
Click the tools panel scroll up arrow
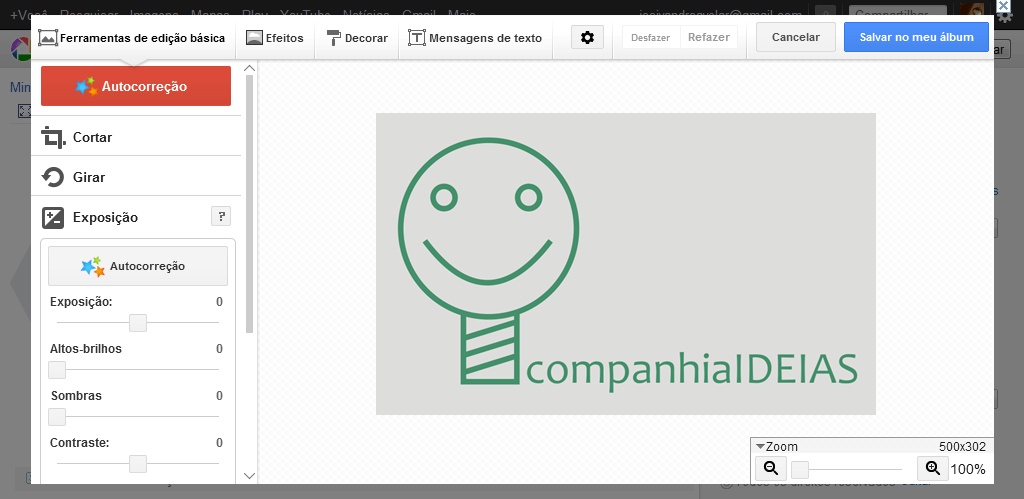(x=249, y=68)
